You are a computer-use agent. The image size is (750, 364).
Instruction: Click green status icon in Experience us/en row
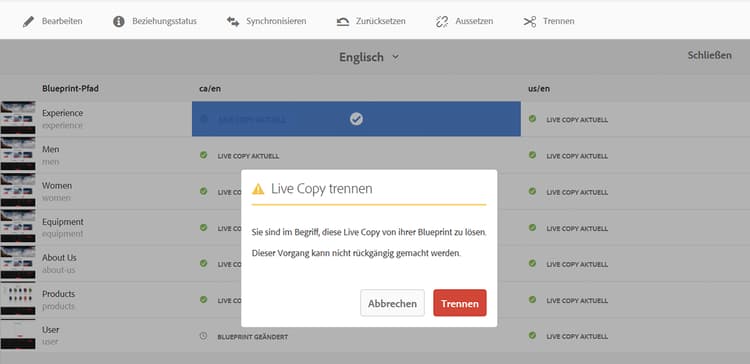tap(532, 119)
